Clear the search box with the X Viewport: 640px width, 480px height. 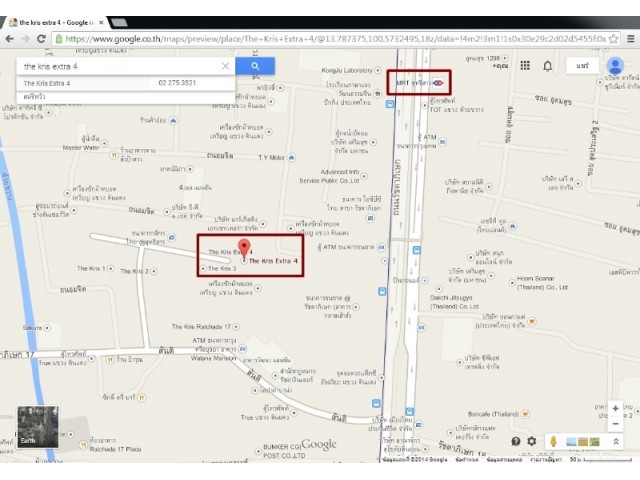[225, 66]
